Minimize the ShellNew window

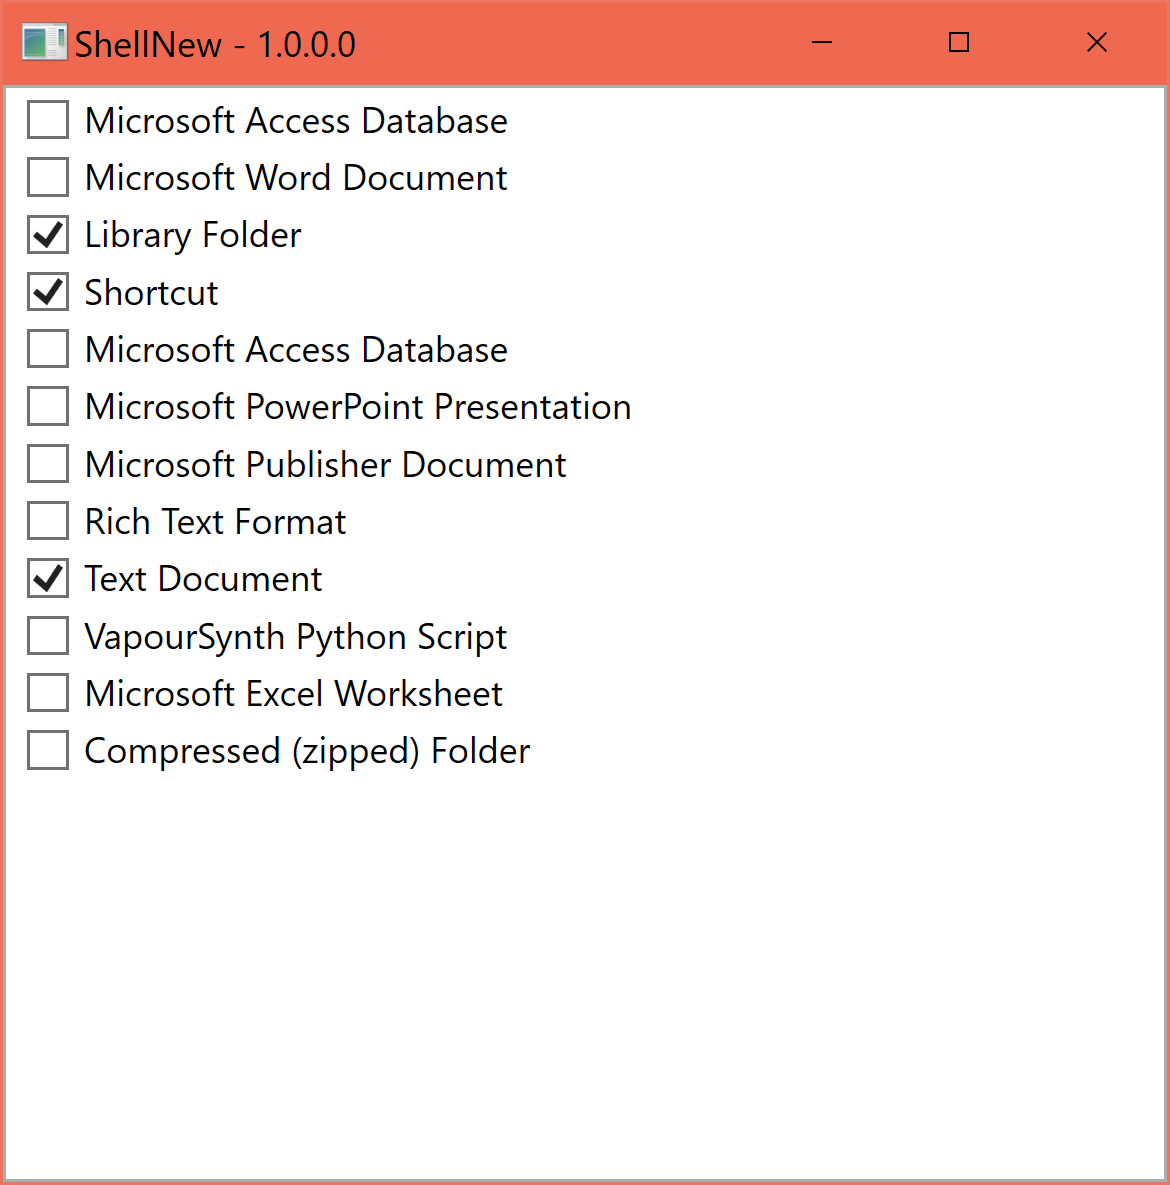point(822,42)
